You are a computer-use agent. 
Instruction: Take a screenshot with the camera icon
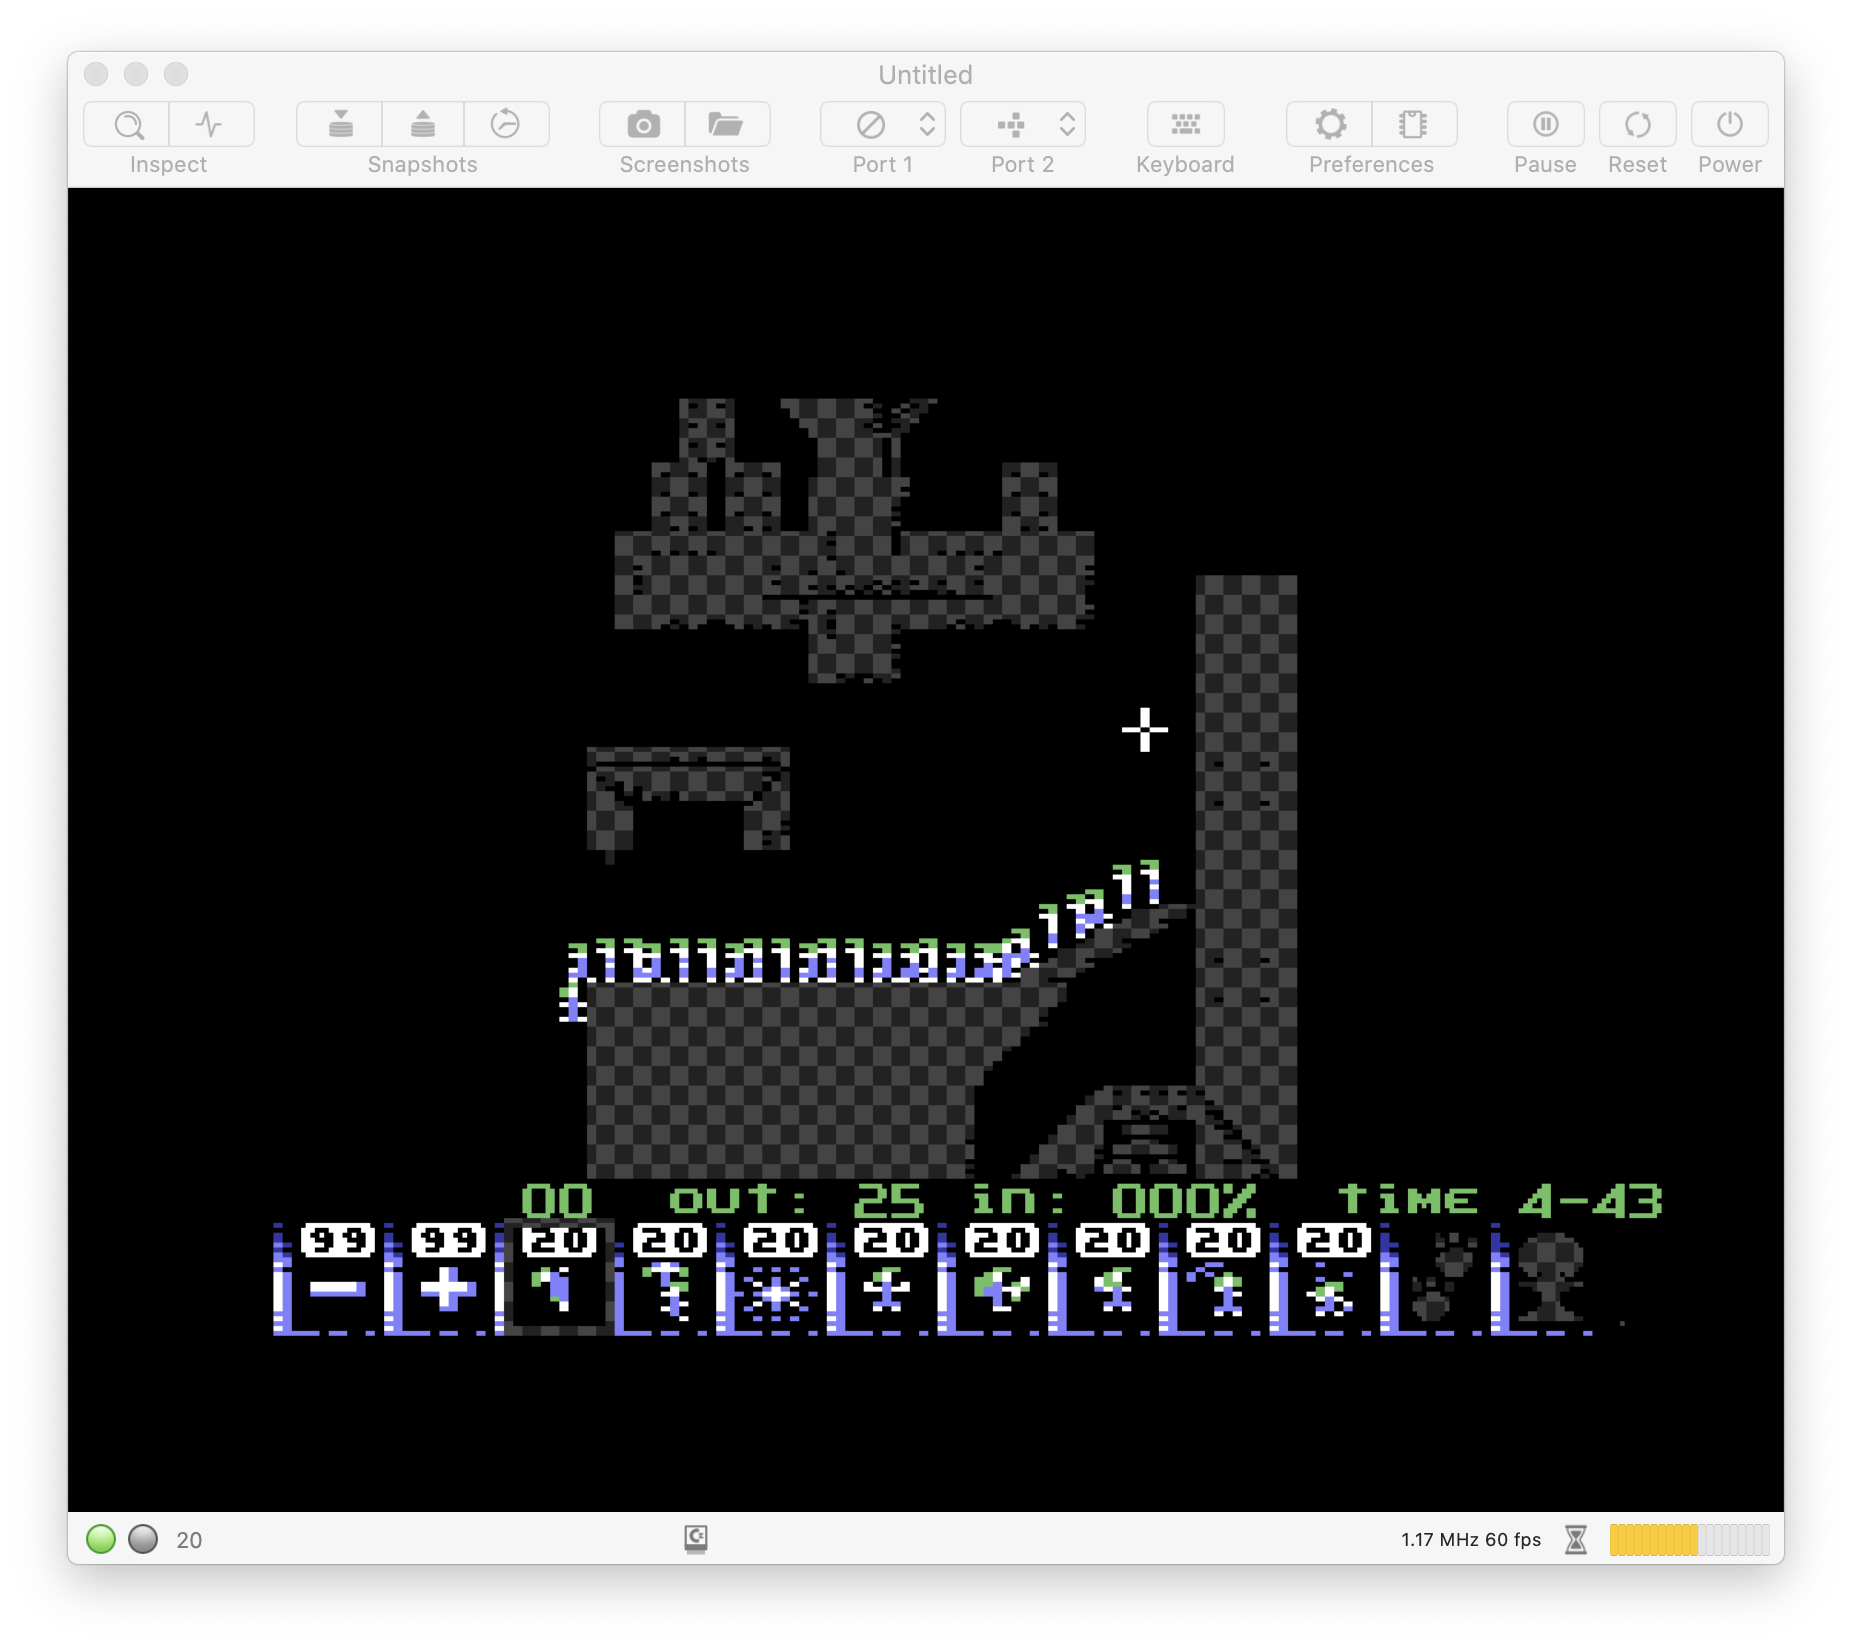tap(643, 125)
